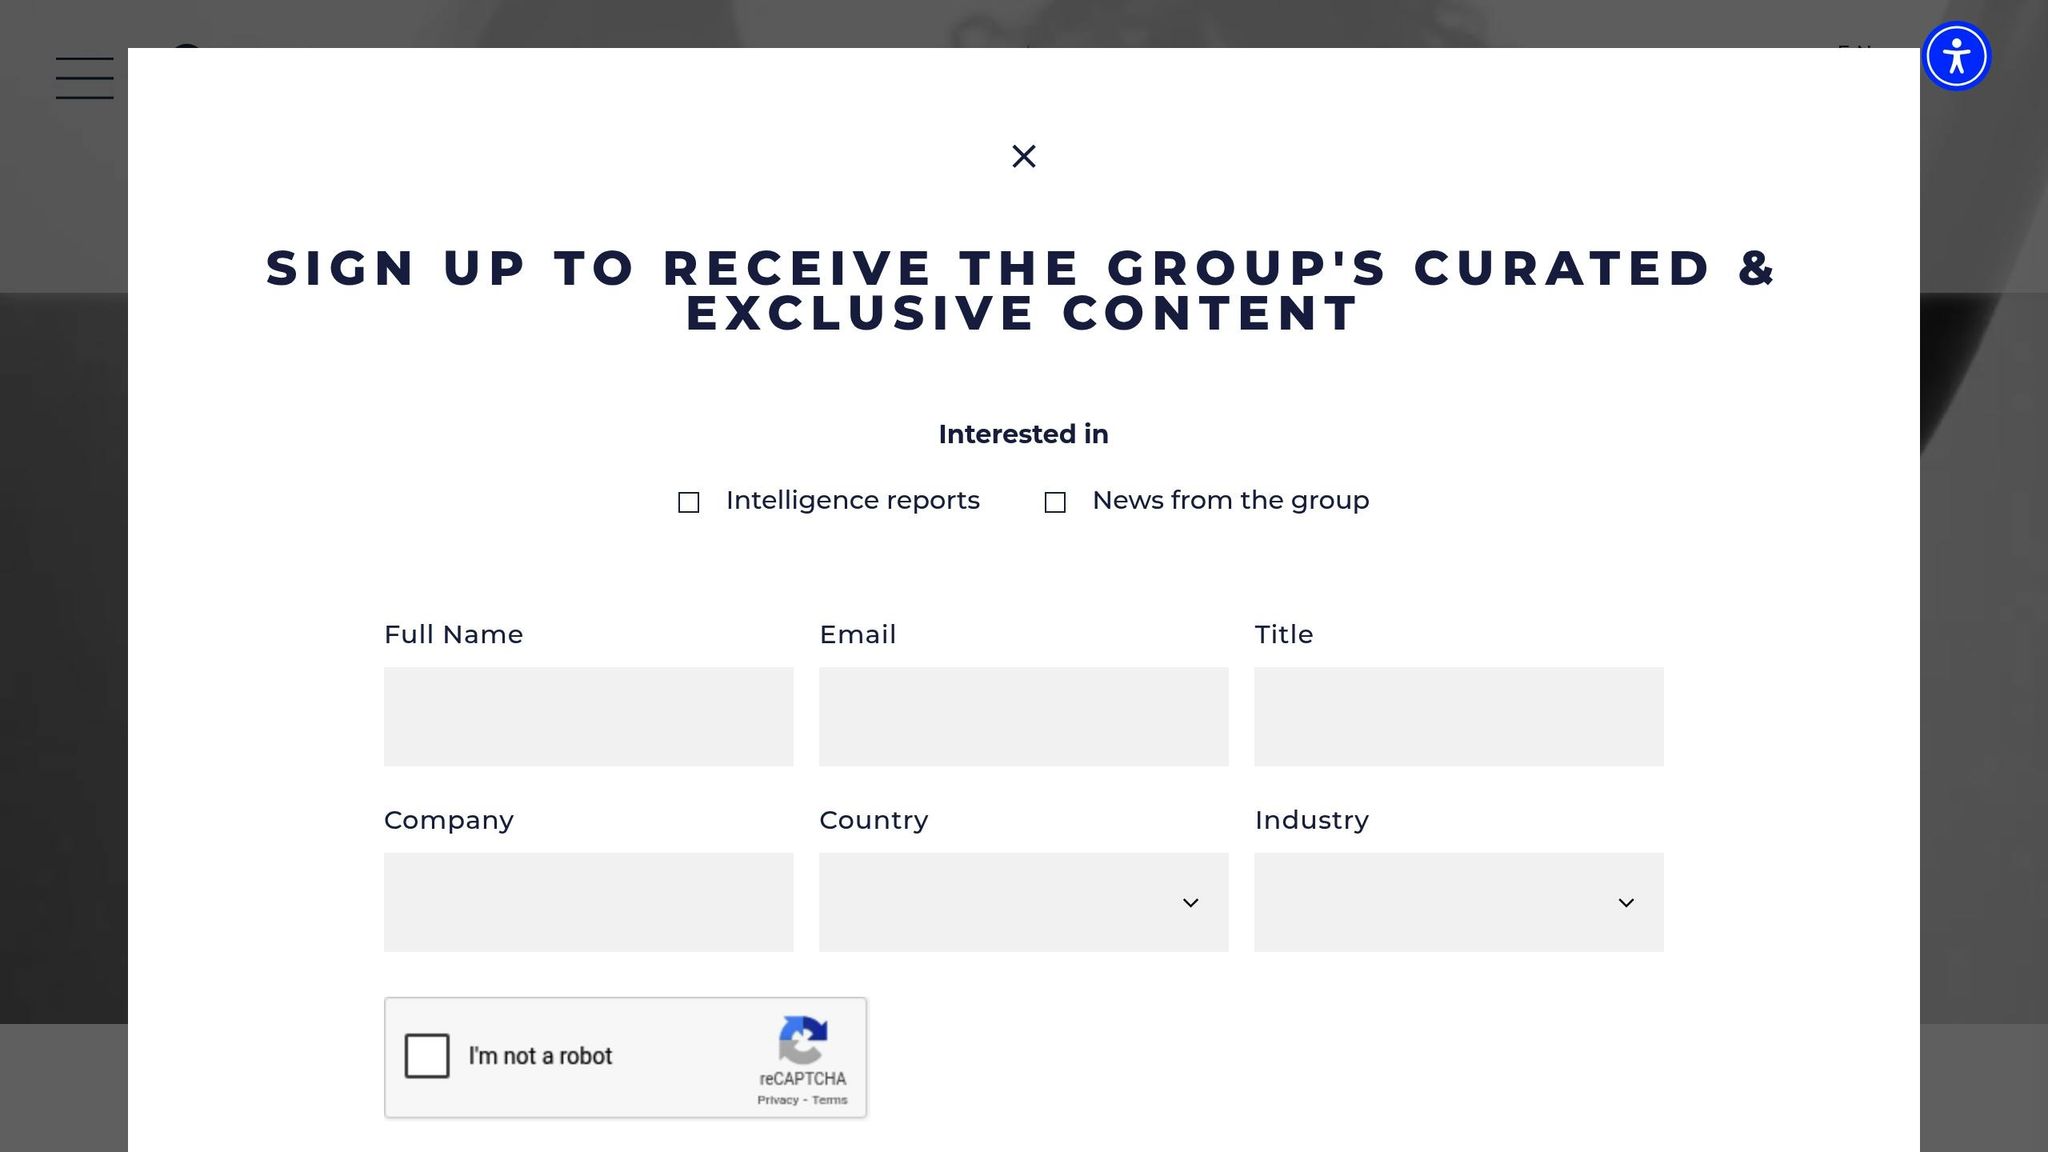Screen dimensions: 2048x1152
Task: Click inside the Email field
Action: click(1023, 716)
